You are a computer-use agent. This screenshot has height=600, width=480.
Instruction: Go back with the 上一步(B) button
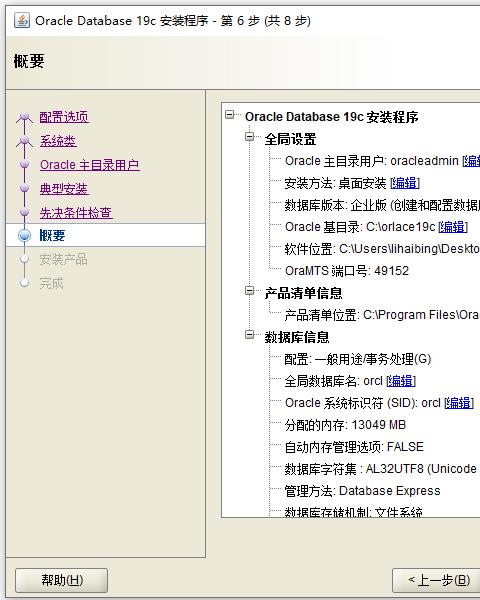click(x=436, y=580)
